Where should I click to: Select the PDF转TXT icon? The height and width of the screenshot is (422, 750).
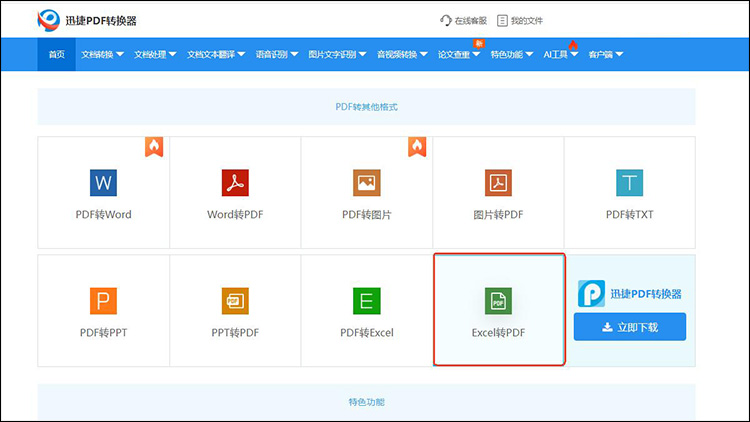[x=630, y=183]
